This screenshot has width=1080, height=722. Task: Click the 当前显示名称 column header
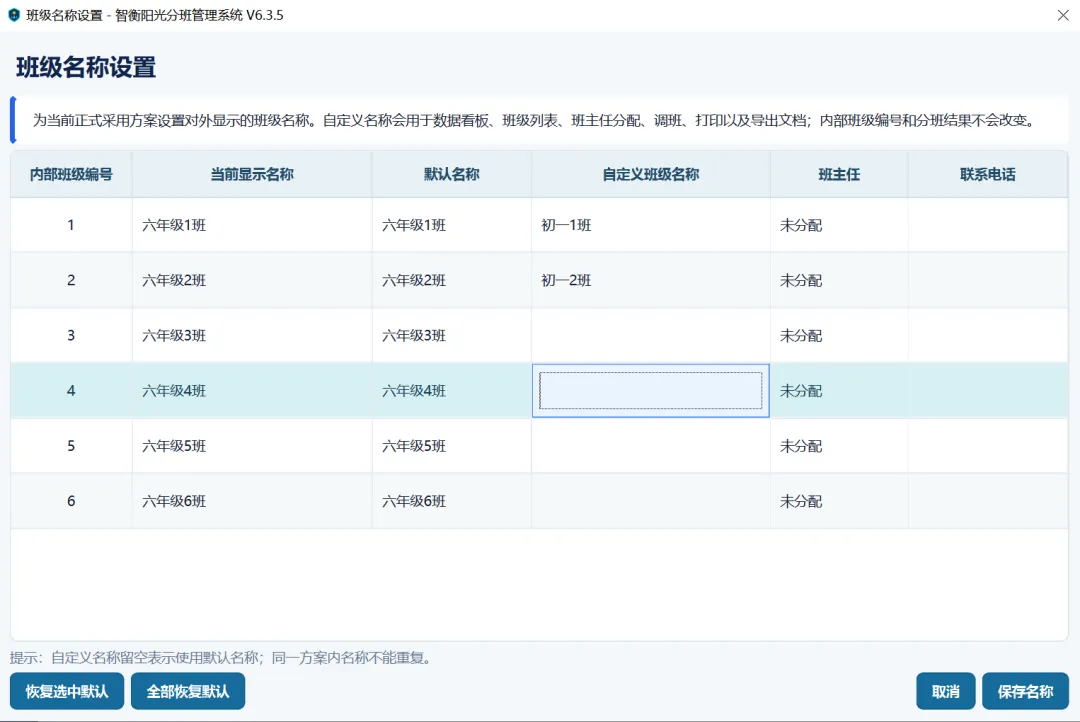(252, 174)
